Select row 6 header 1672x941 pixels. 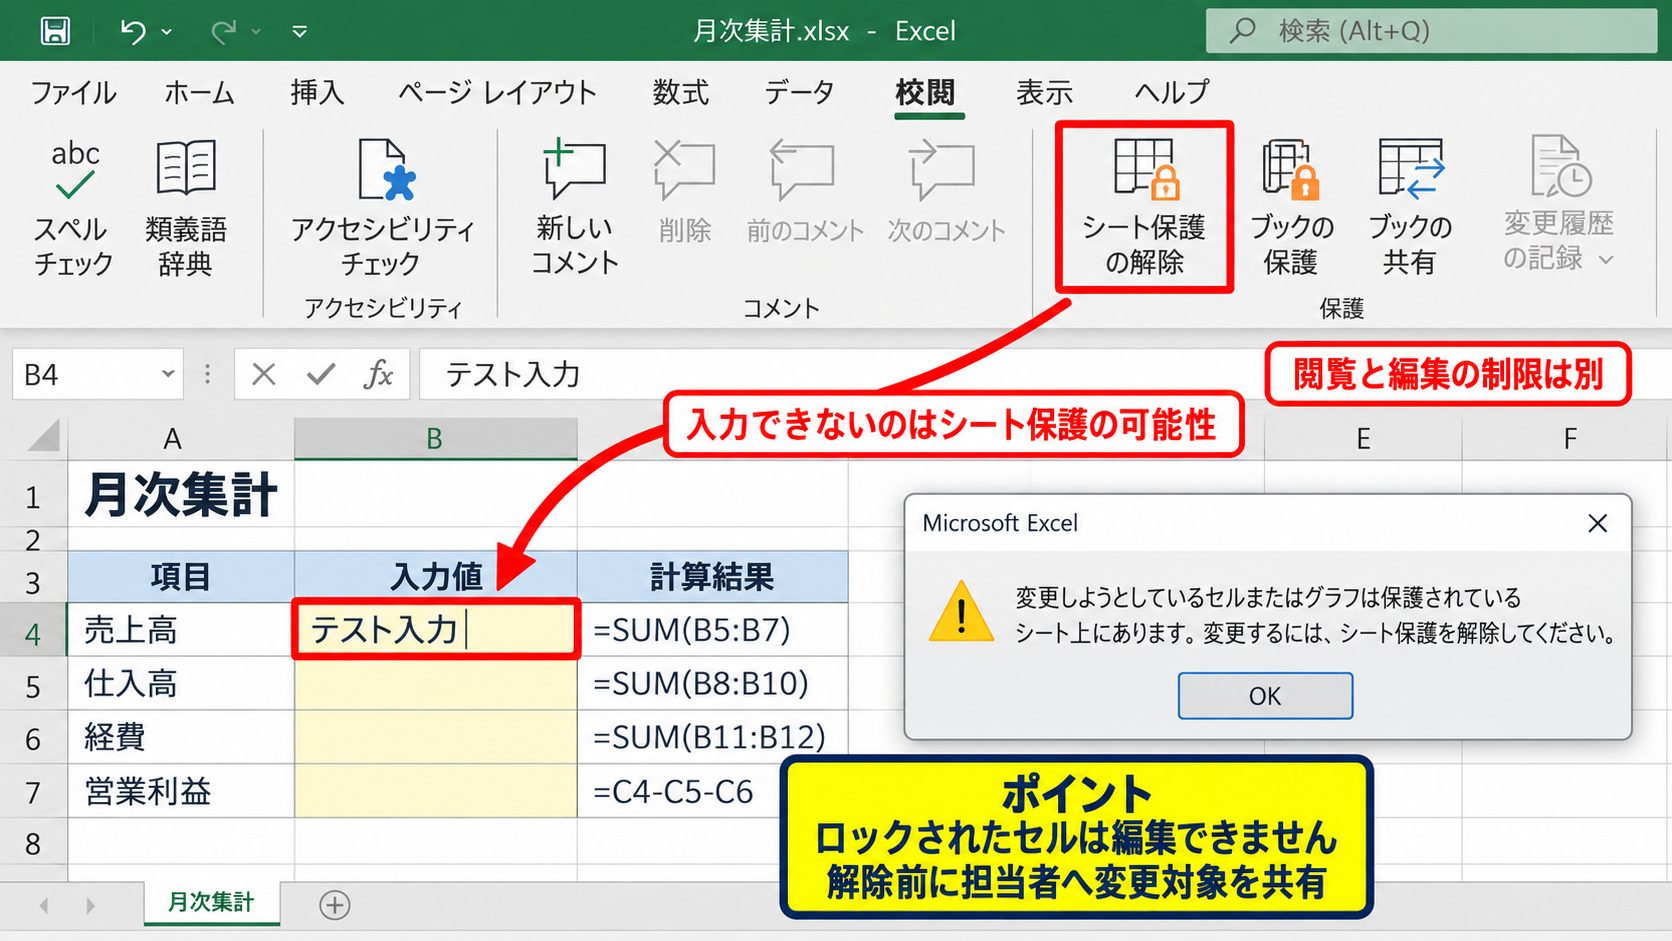tap(33, 739)
